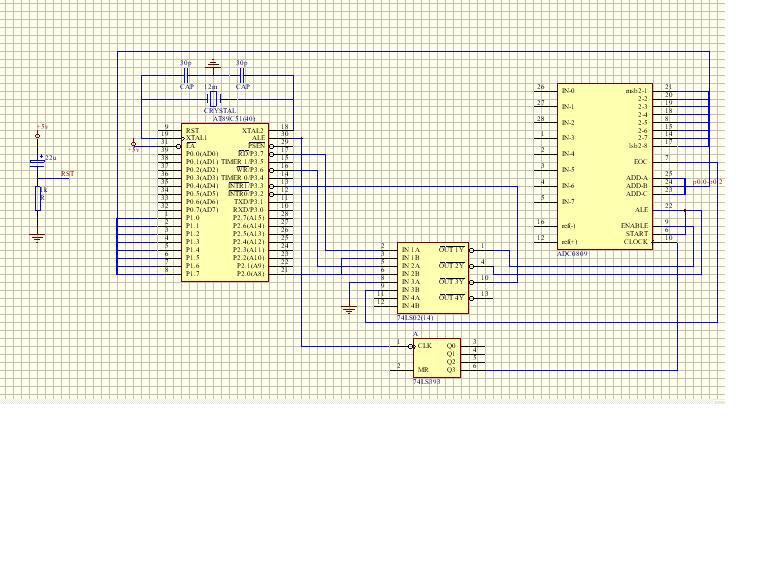Click the XTAL2 pin name
Image resolution: width=774 pixels, height=581 pixels.
pos(253,130)
